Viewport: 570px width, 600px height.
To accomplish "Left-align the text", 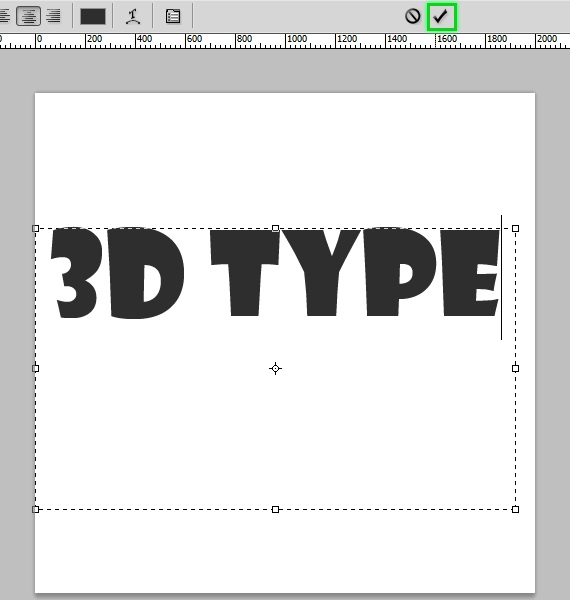I will (5, 16).
